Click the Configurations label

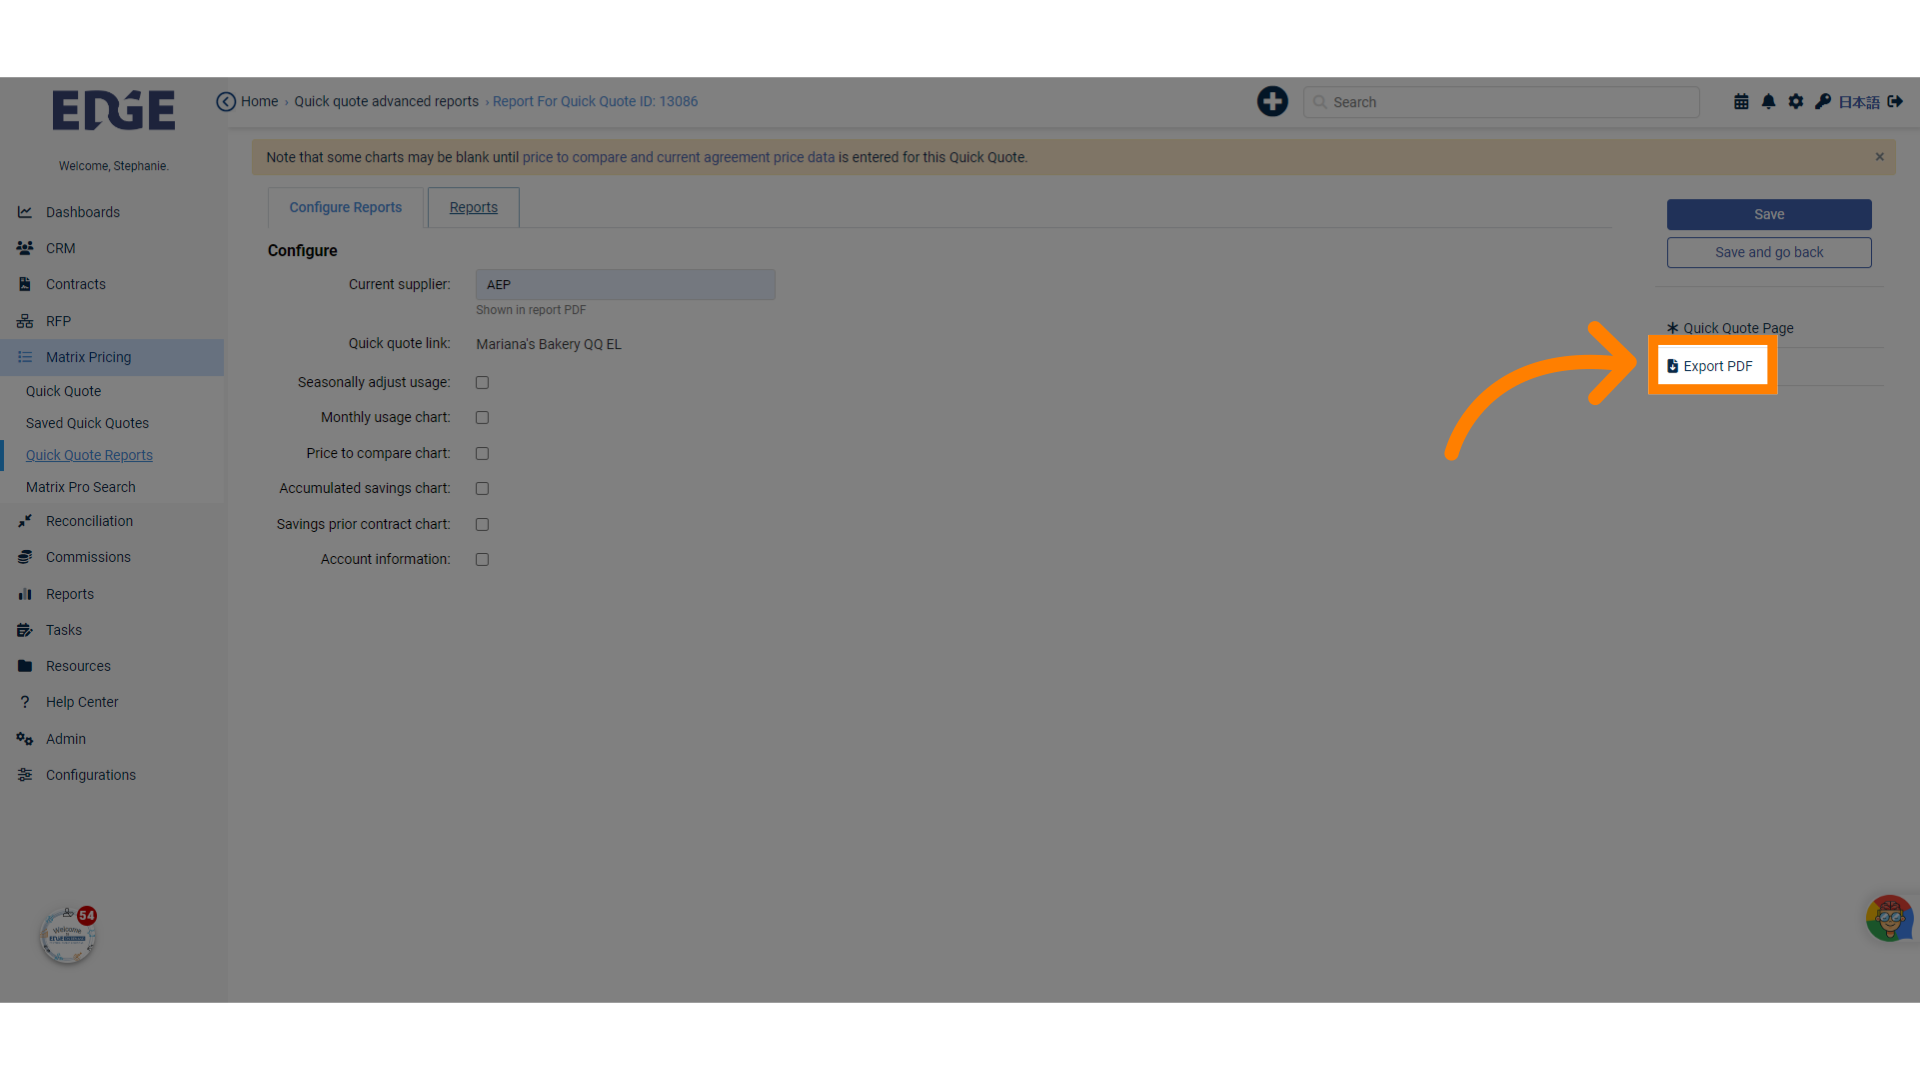pyautogui.click(x=91, y=775)
